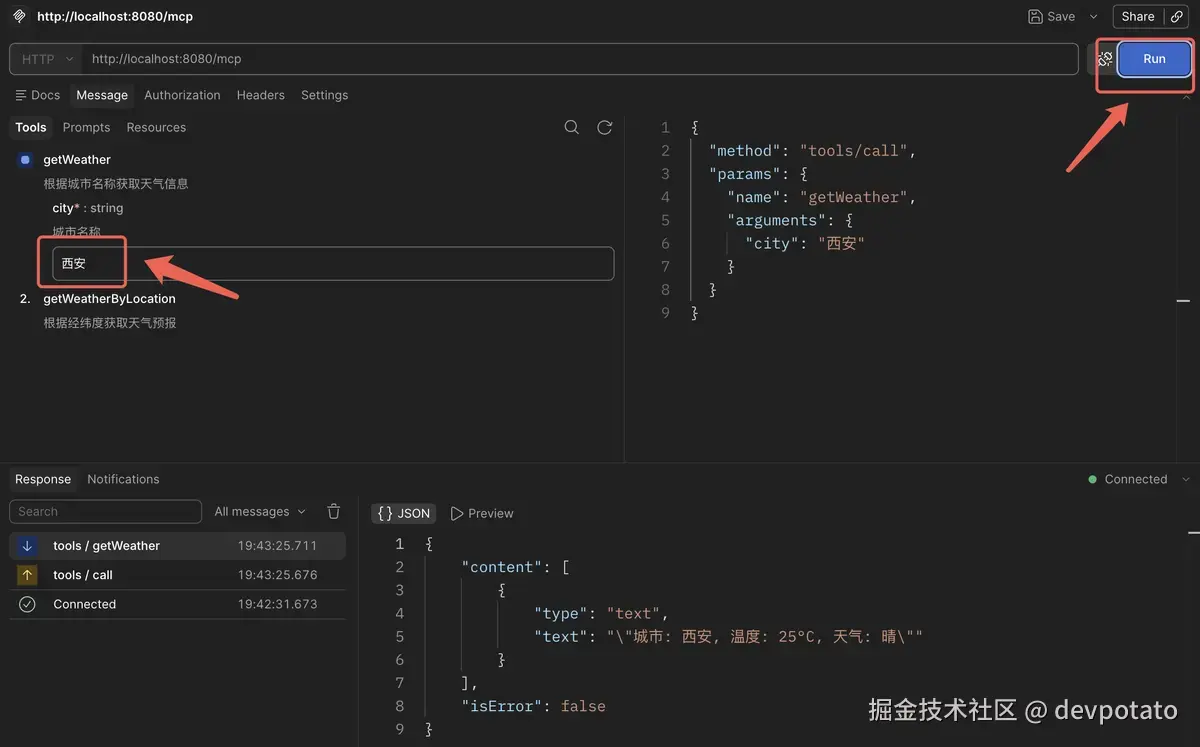This screenshot has height=747, width=1200.
Task: Select the Resources sub-tab
Action: [x=156, y=127]
